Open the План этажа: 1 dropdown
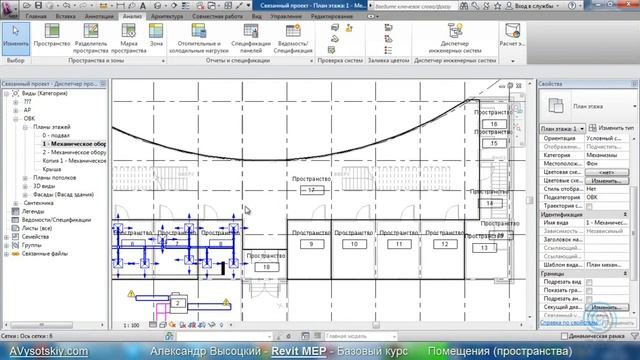 562,129
